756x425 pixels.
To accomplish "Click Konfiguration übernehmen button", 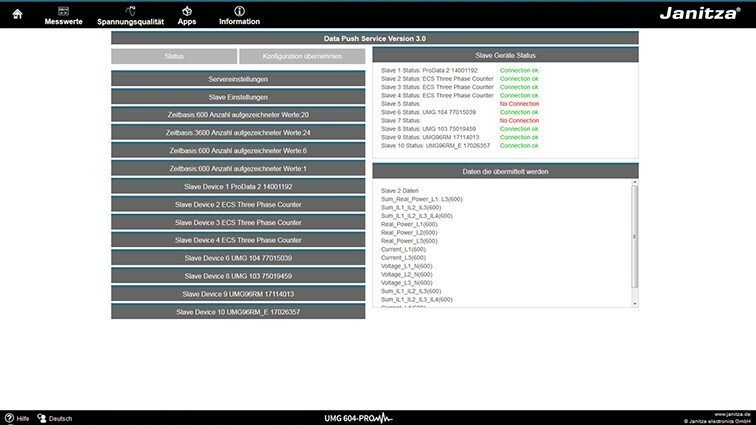I will [303, 57].
